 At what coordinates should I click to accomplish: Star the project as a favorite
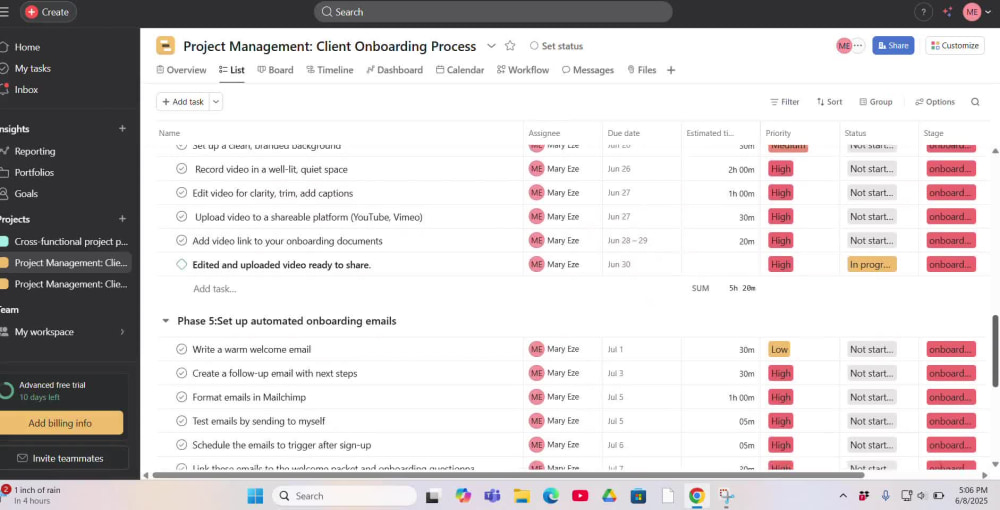510,46
